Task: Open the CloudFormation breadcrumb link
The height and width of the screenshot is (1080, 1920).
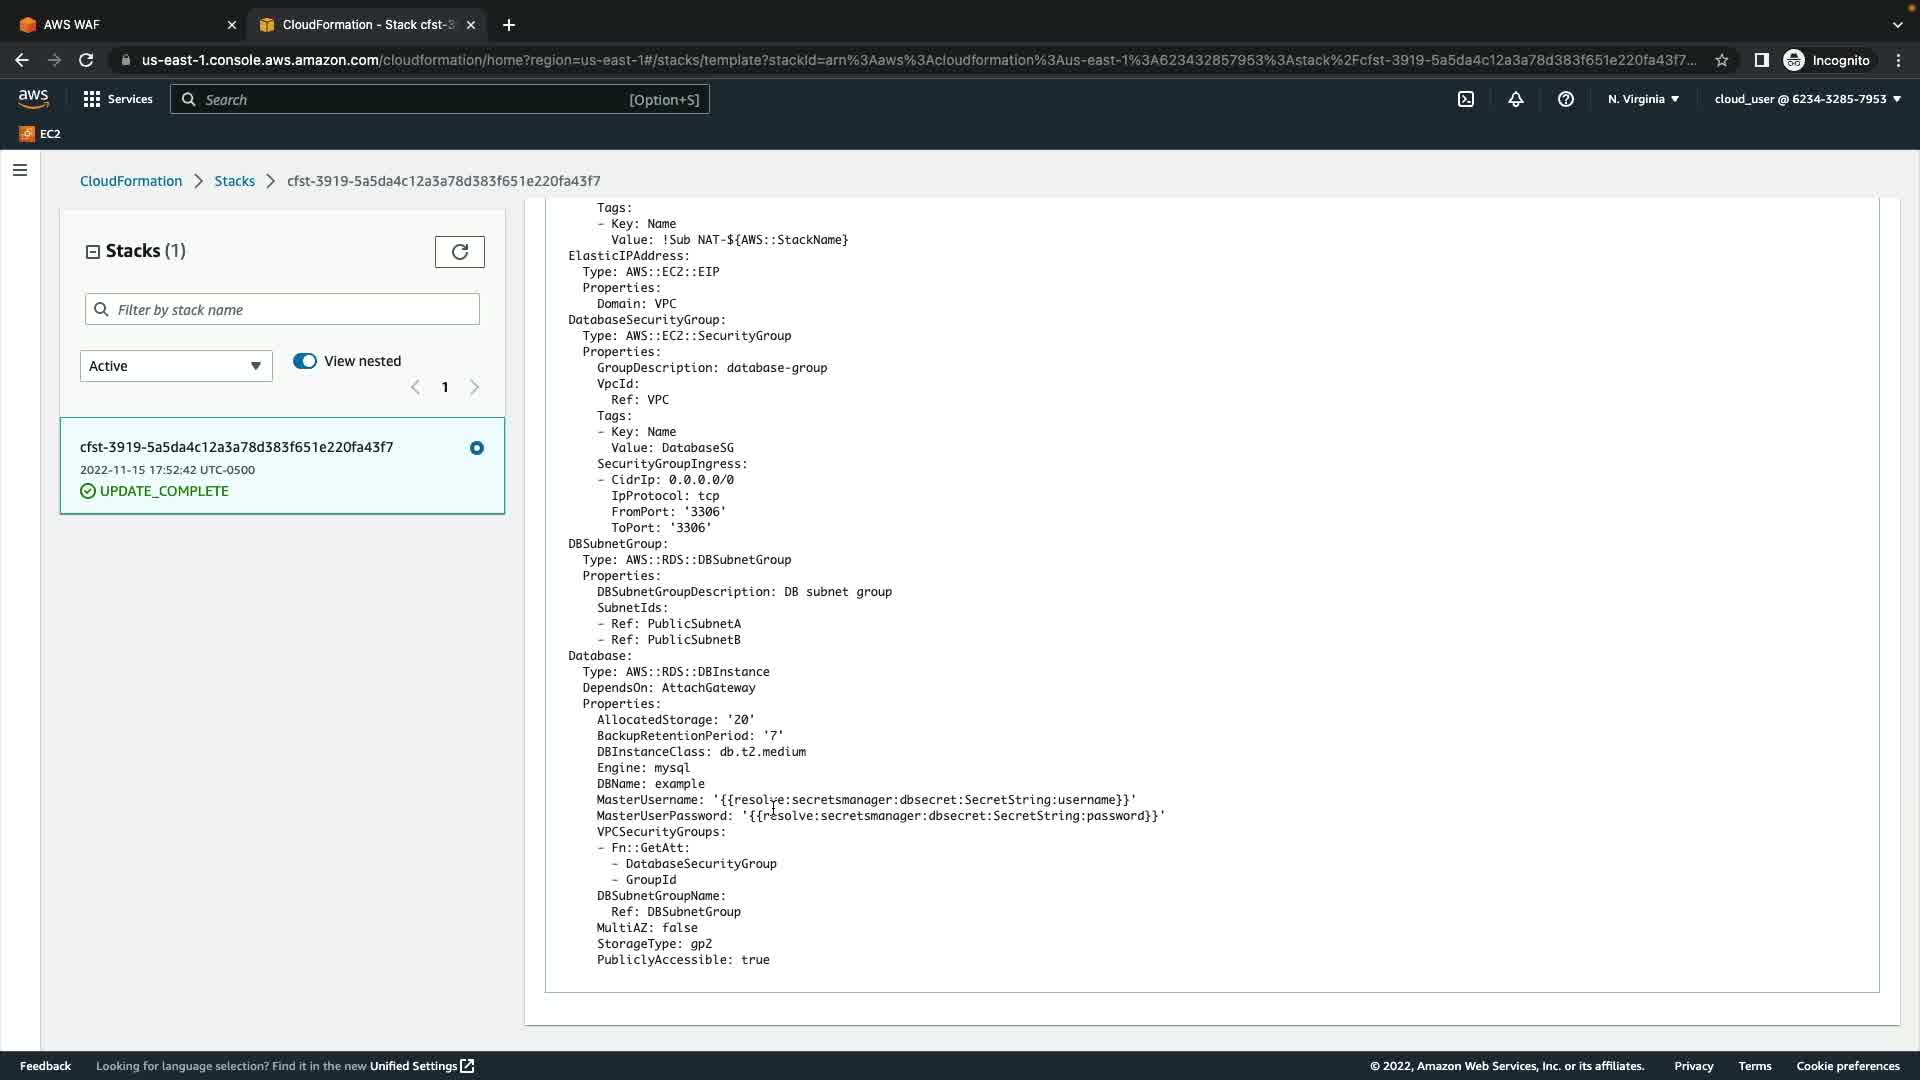Action: click(x=131, y=181)
